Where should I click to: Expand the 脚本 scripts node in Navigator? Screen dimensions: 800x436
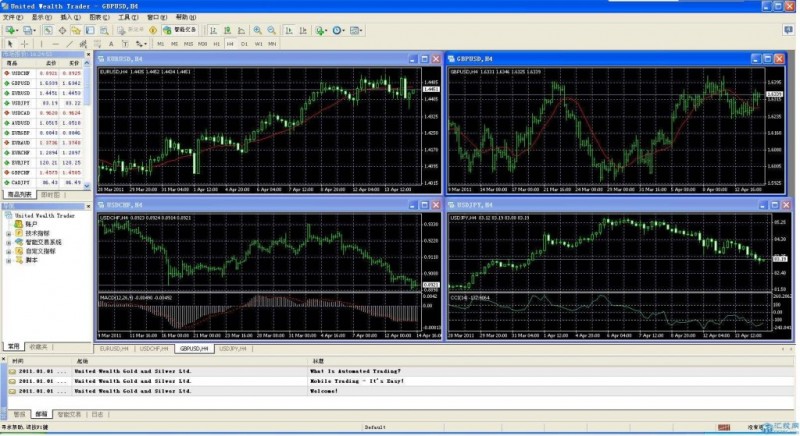click(9, 261)
